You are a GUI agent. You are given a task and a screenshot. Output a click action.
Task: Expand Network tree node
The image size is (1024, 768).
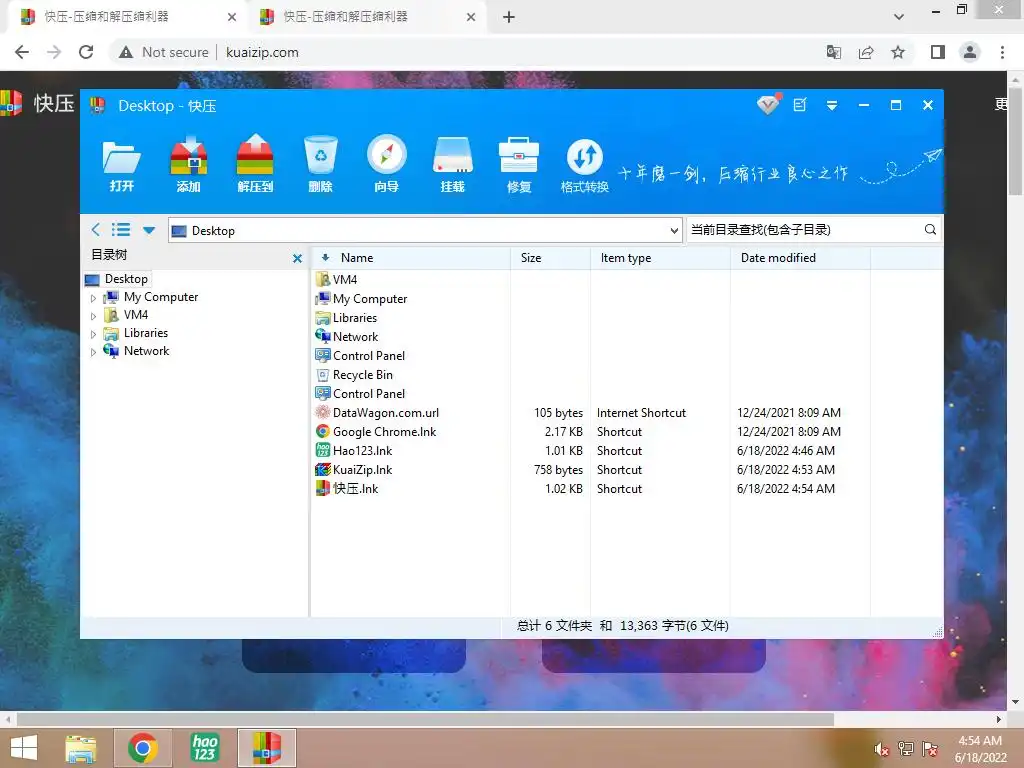coord(93,352)
